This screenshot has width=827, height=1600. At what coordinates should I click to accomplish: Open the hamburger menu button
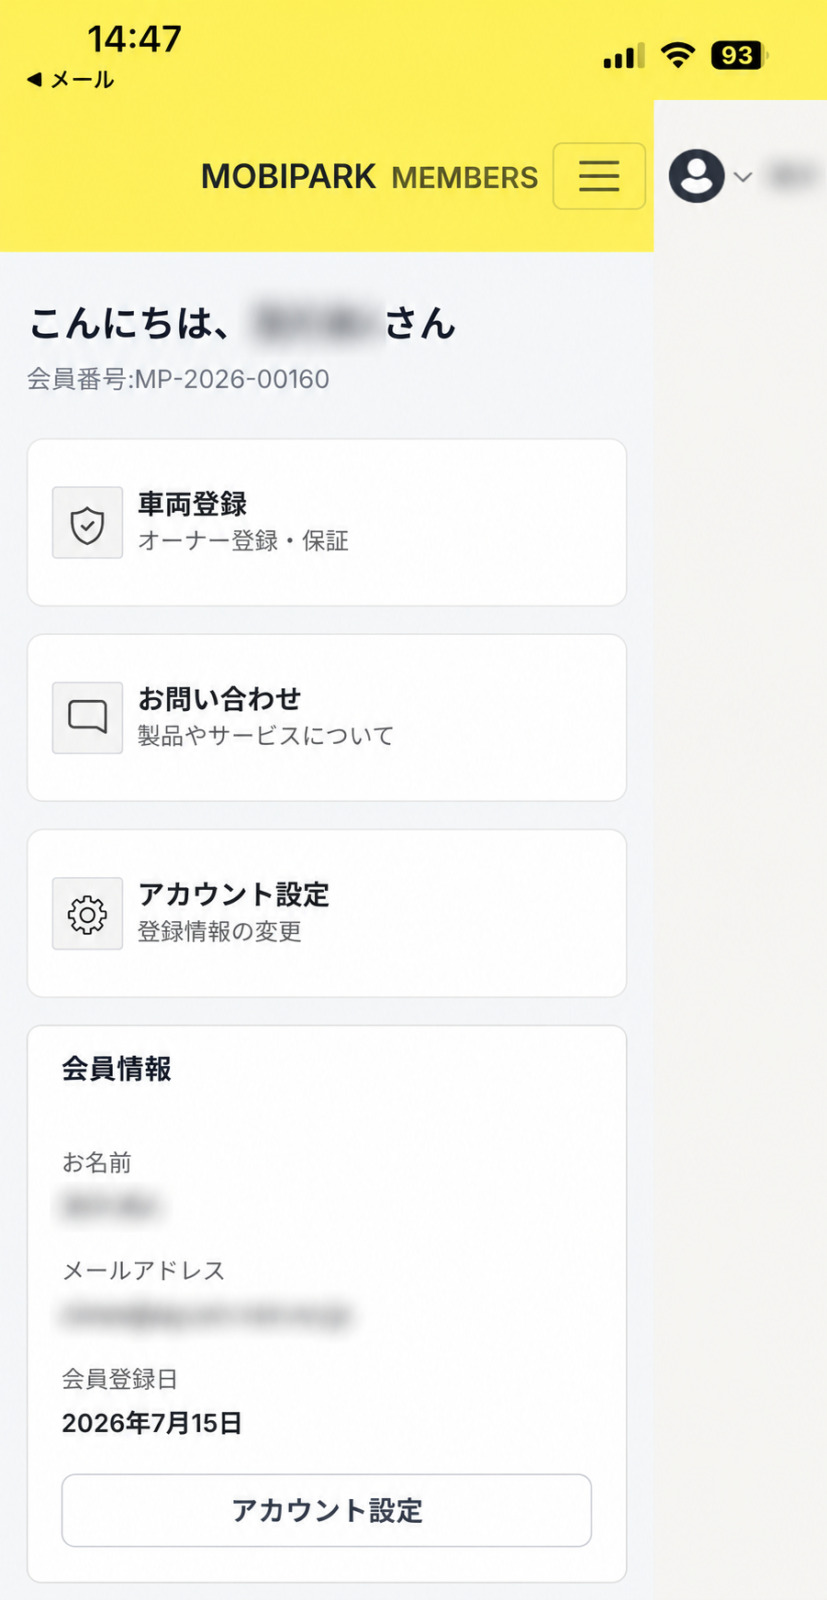click(x=599, y=176)
